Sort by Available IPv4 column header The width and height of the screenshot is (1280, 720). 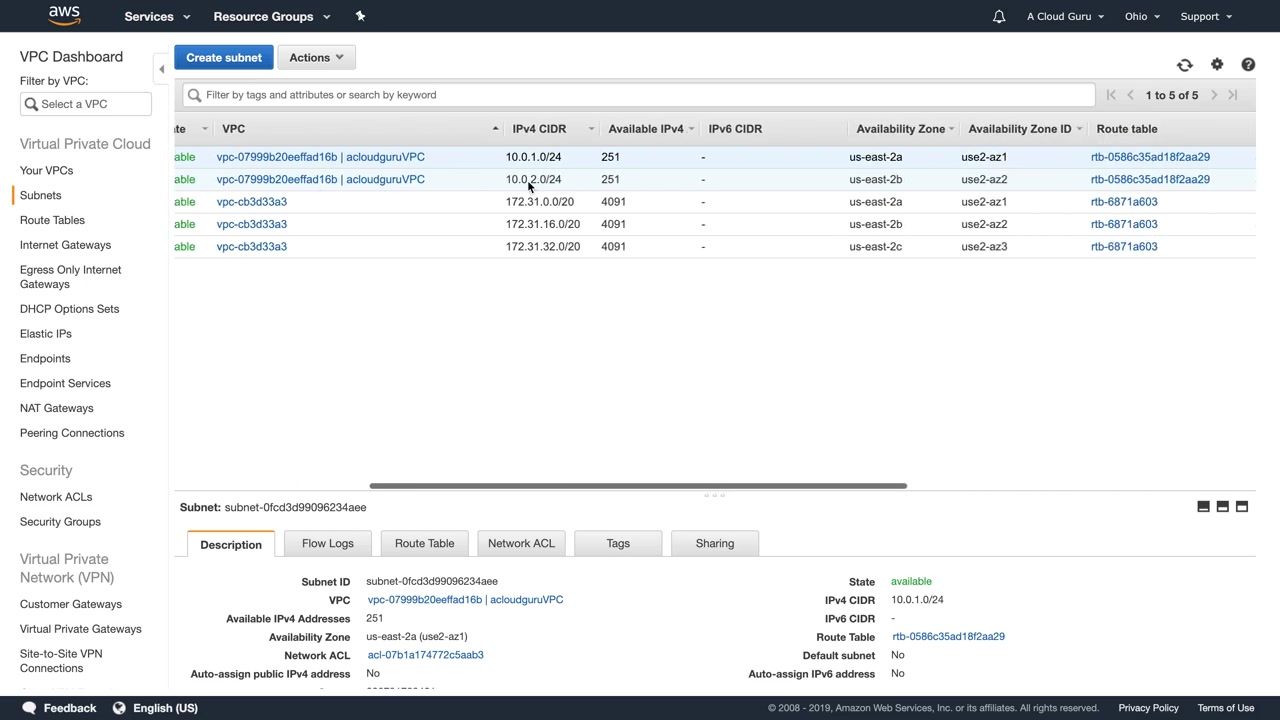tap(650, 129)
